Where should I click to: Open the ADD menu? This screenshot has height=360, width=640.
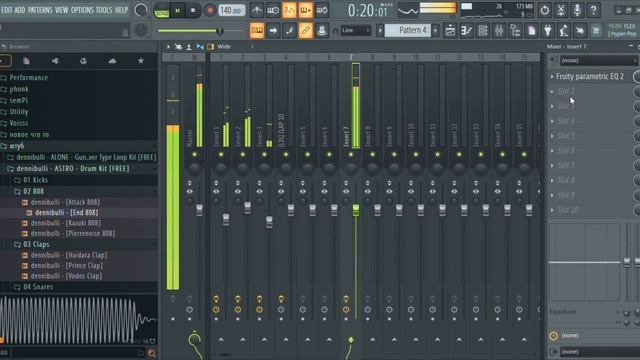(20, 10)
